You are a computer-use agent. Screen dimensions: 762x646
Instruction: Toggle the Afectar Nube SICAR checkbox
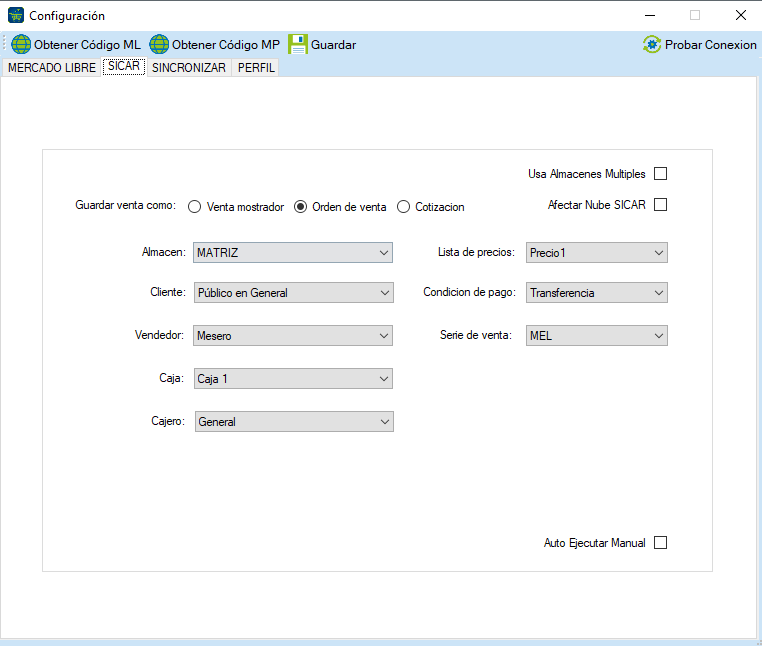click(x=660, y=205)
